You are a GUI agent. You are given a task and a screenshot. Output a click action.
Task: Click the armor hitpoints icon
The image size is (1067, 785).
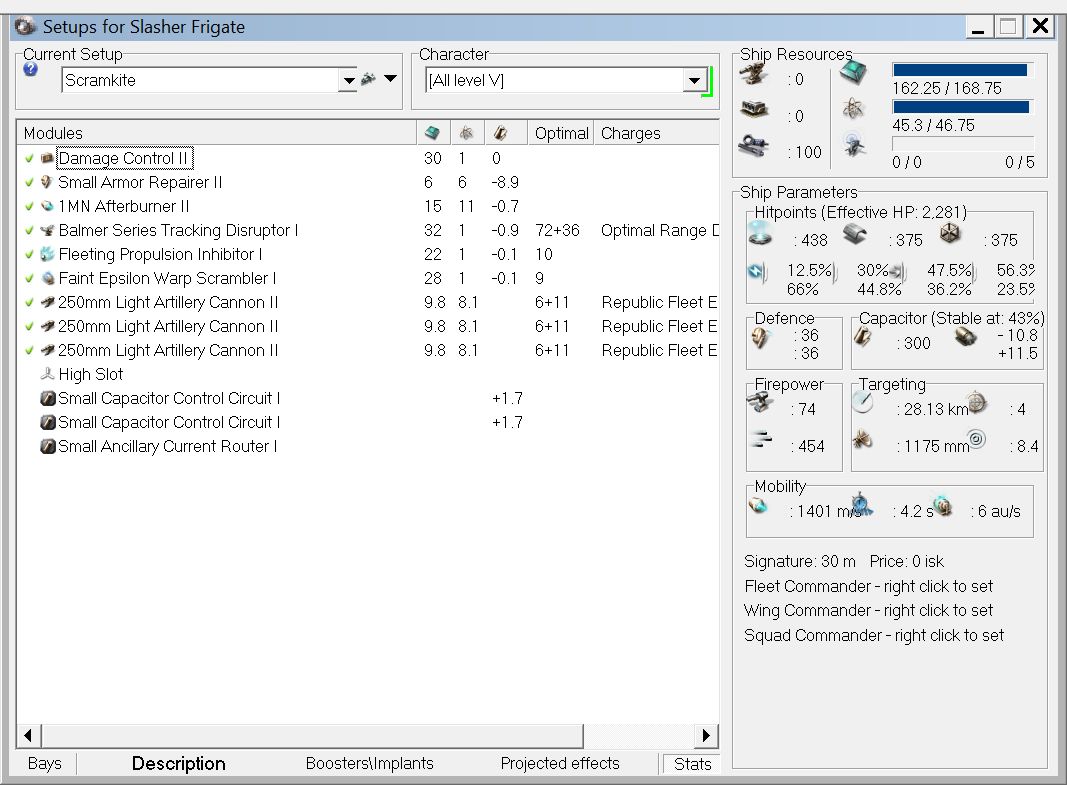[x=855, y=235]
